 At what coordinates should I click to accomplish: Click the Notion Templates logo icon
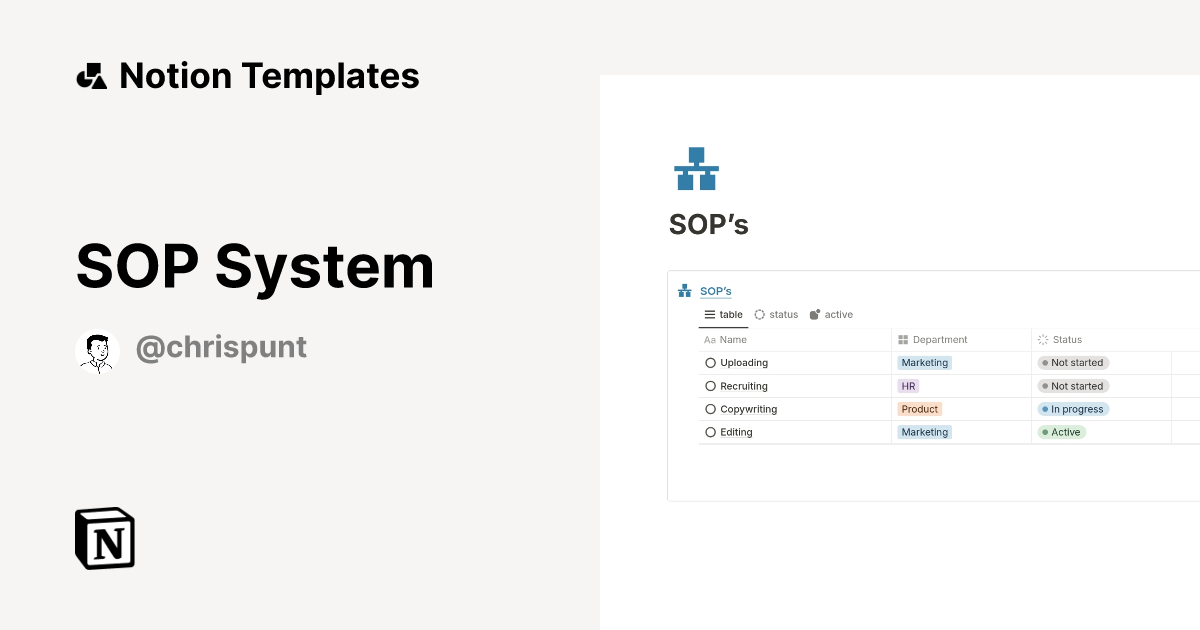(91, 75)
